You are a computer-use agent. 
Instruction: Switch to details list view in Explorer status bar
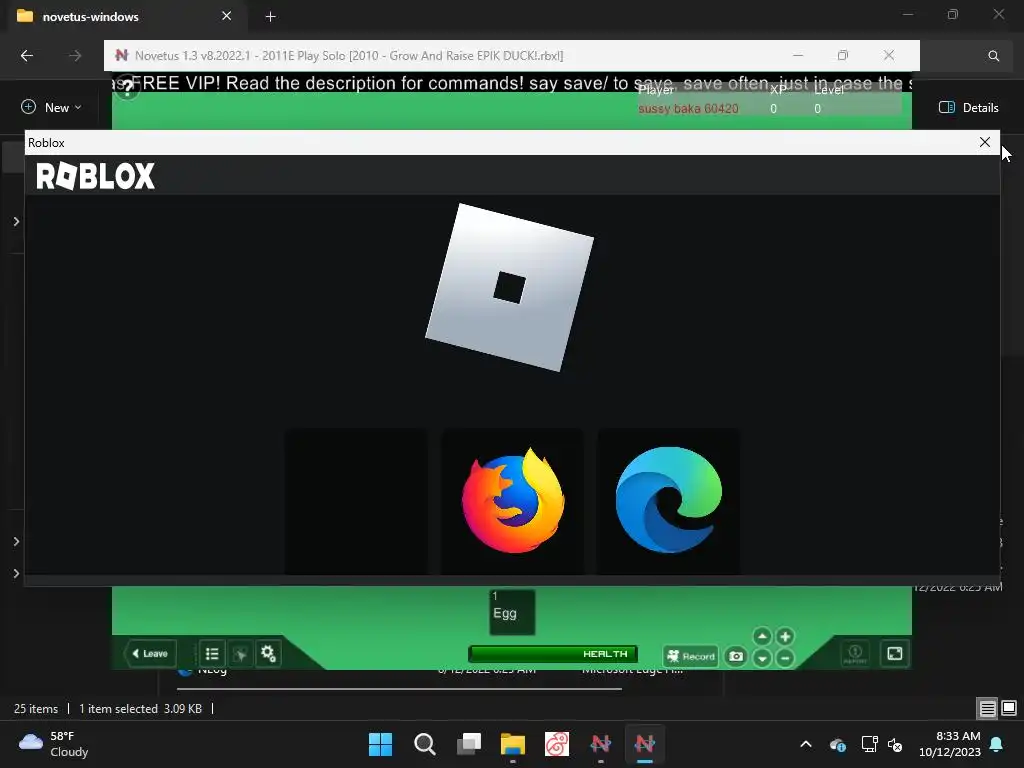[987, 709]
